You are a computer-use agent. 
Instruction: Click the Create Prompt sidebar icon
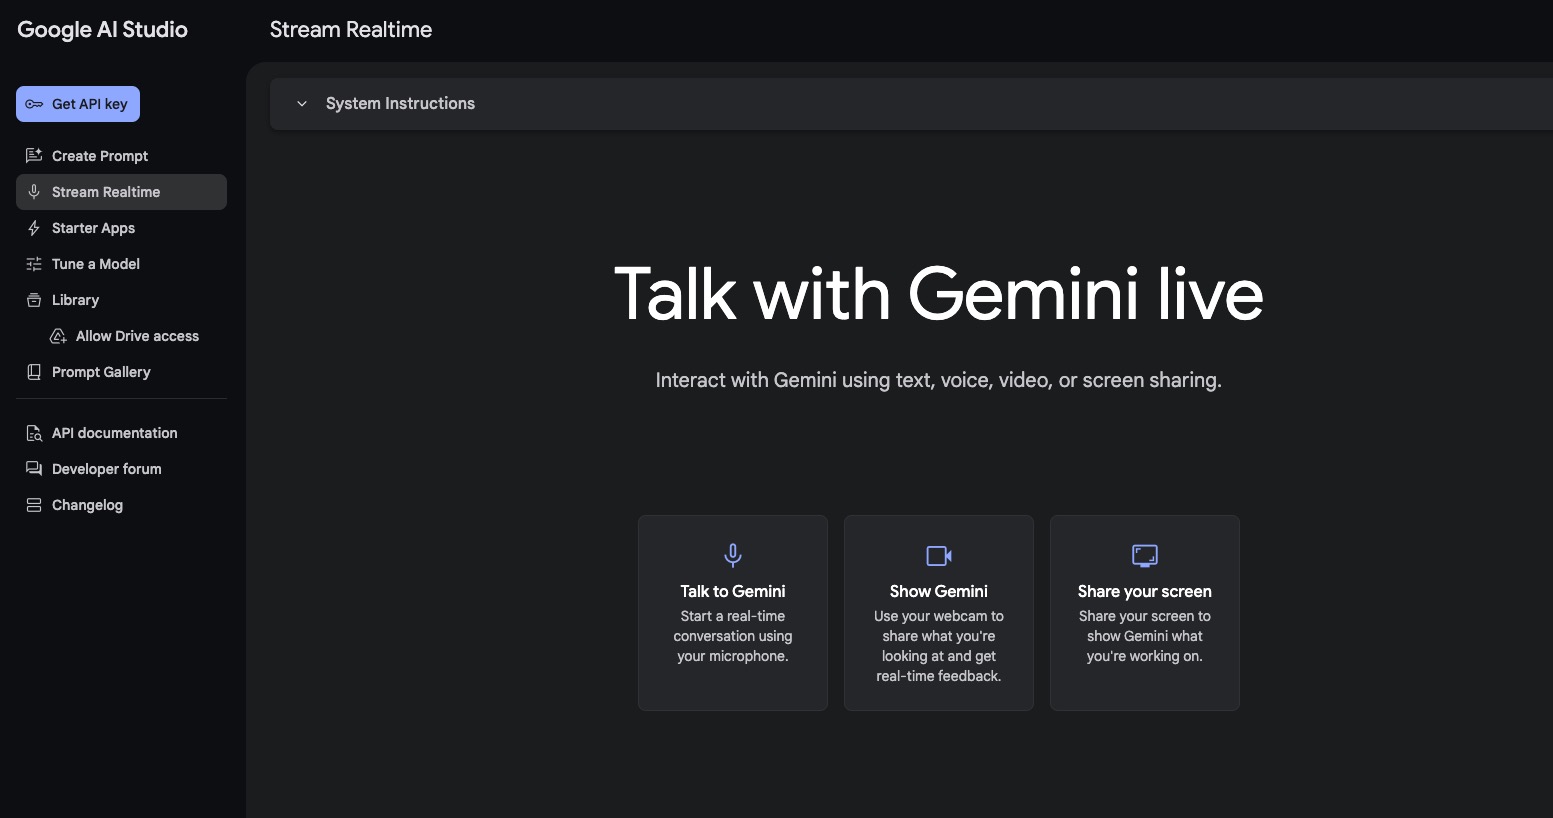click(34, 156)
